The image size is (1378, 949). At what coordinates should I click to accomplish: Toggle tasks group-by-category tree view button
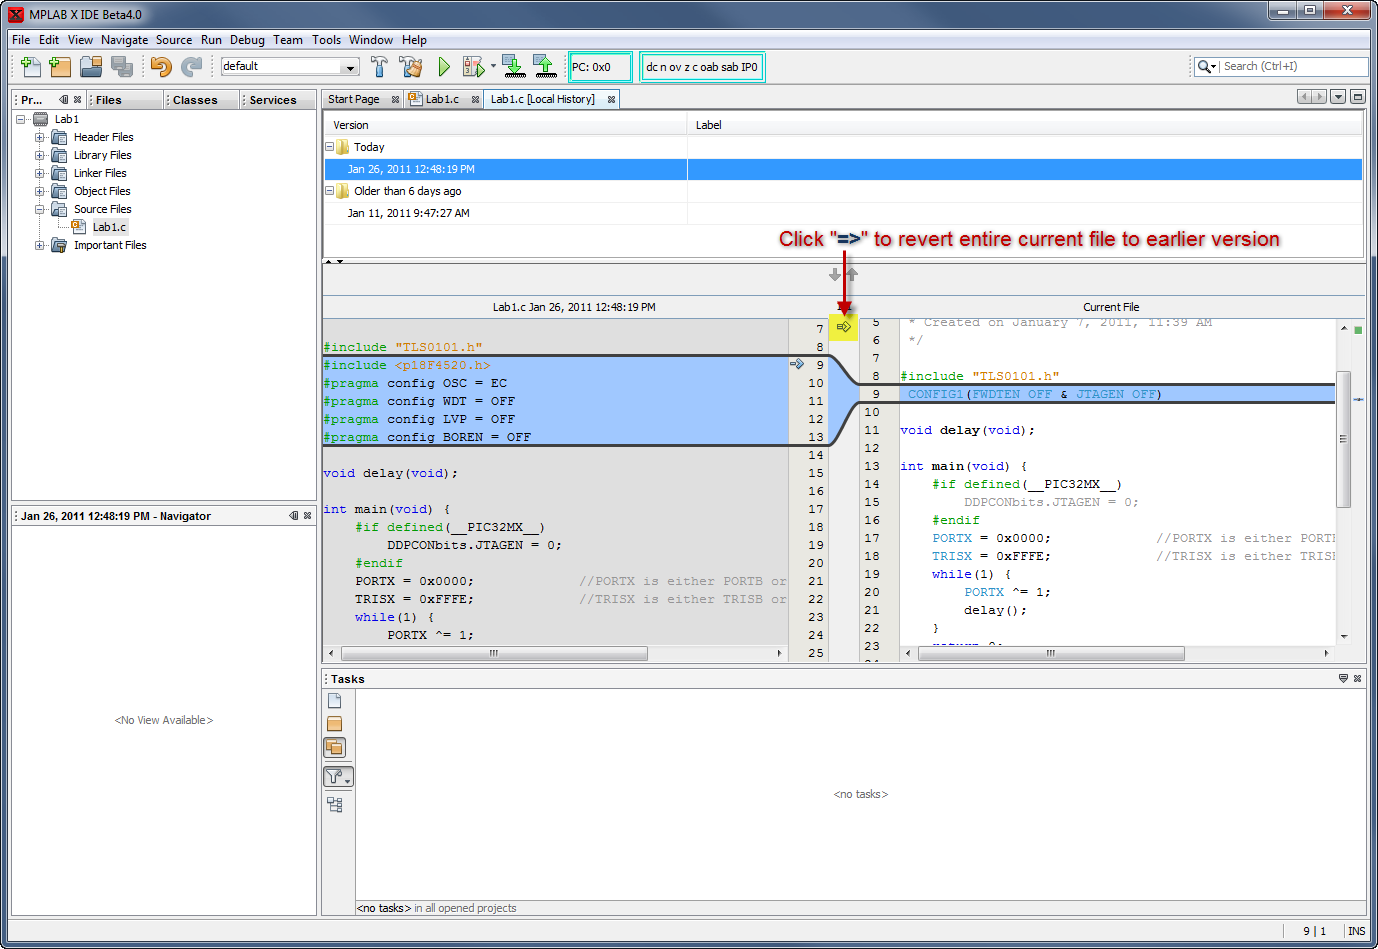[335, 805]
